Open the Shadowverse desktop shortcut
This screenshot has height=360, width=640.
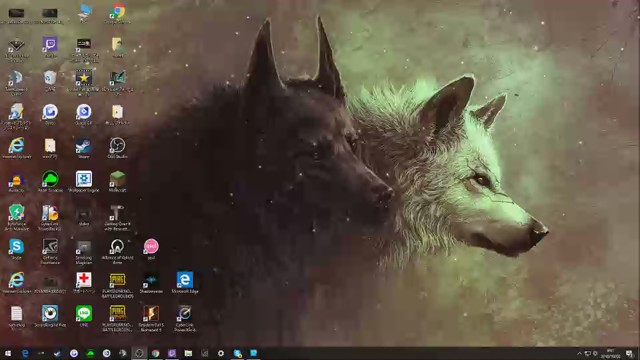(151, 282)
